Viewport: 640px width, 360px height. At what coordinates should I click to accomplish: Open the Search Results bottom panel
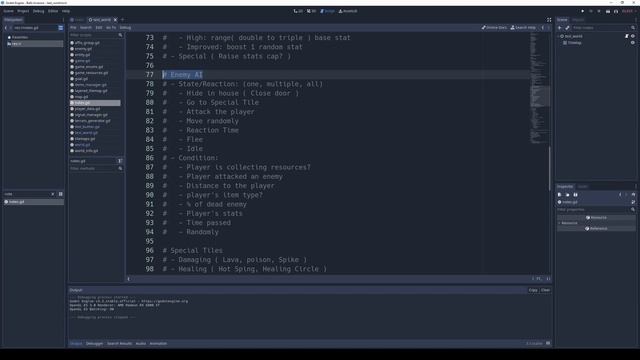click(119, 344)
